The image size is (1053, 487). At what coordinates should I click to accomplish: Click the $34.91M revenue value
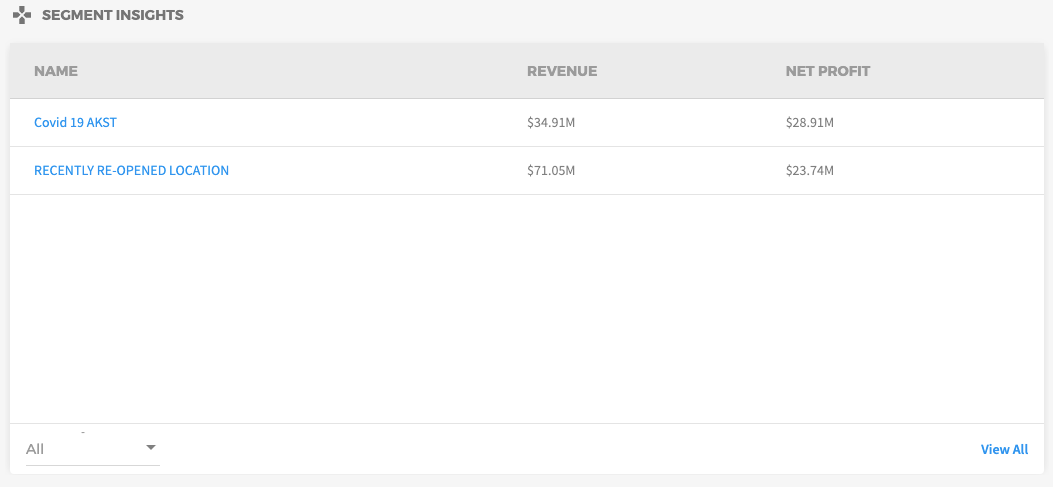[551, 123]
